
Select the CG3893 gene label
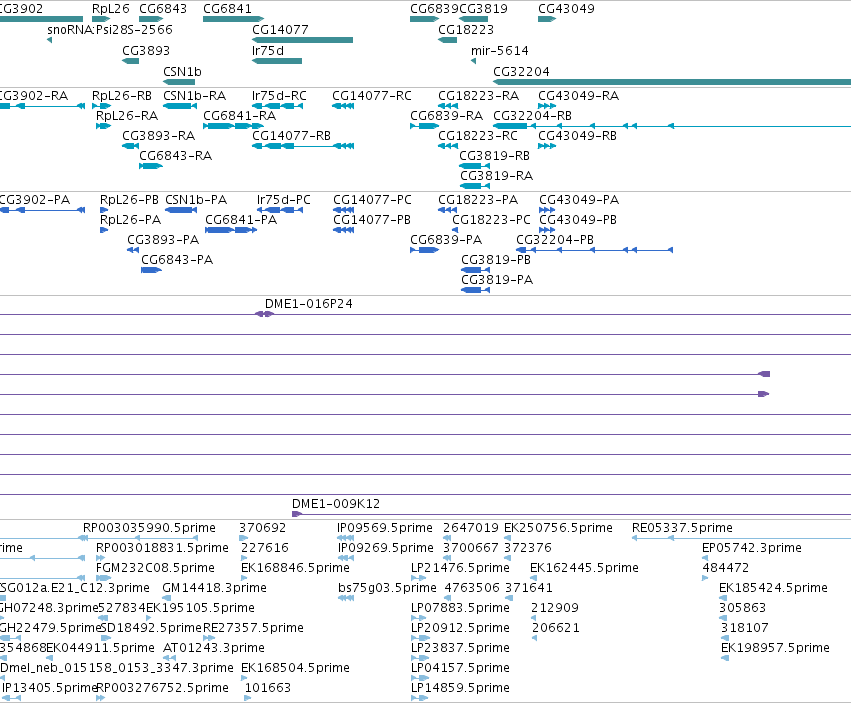click(x=146, y=51)
